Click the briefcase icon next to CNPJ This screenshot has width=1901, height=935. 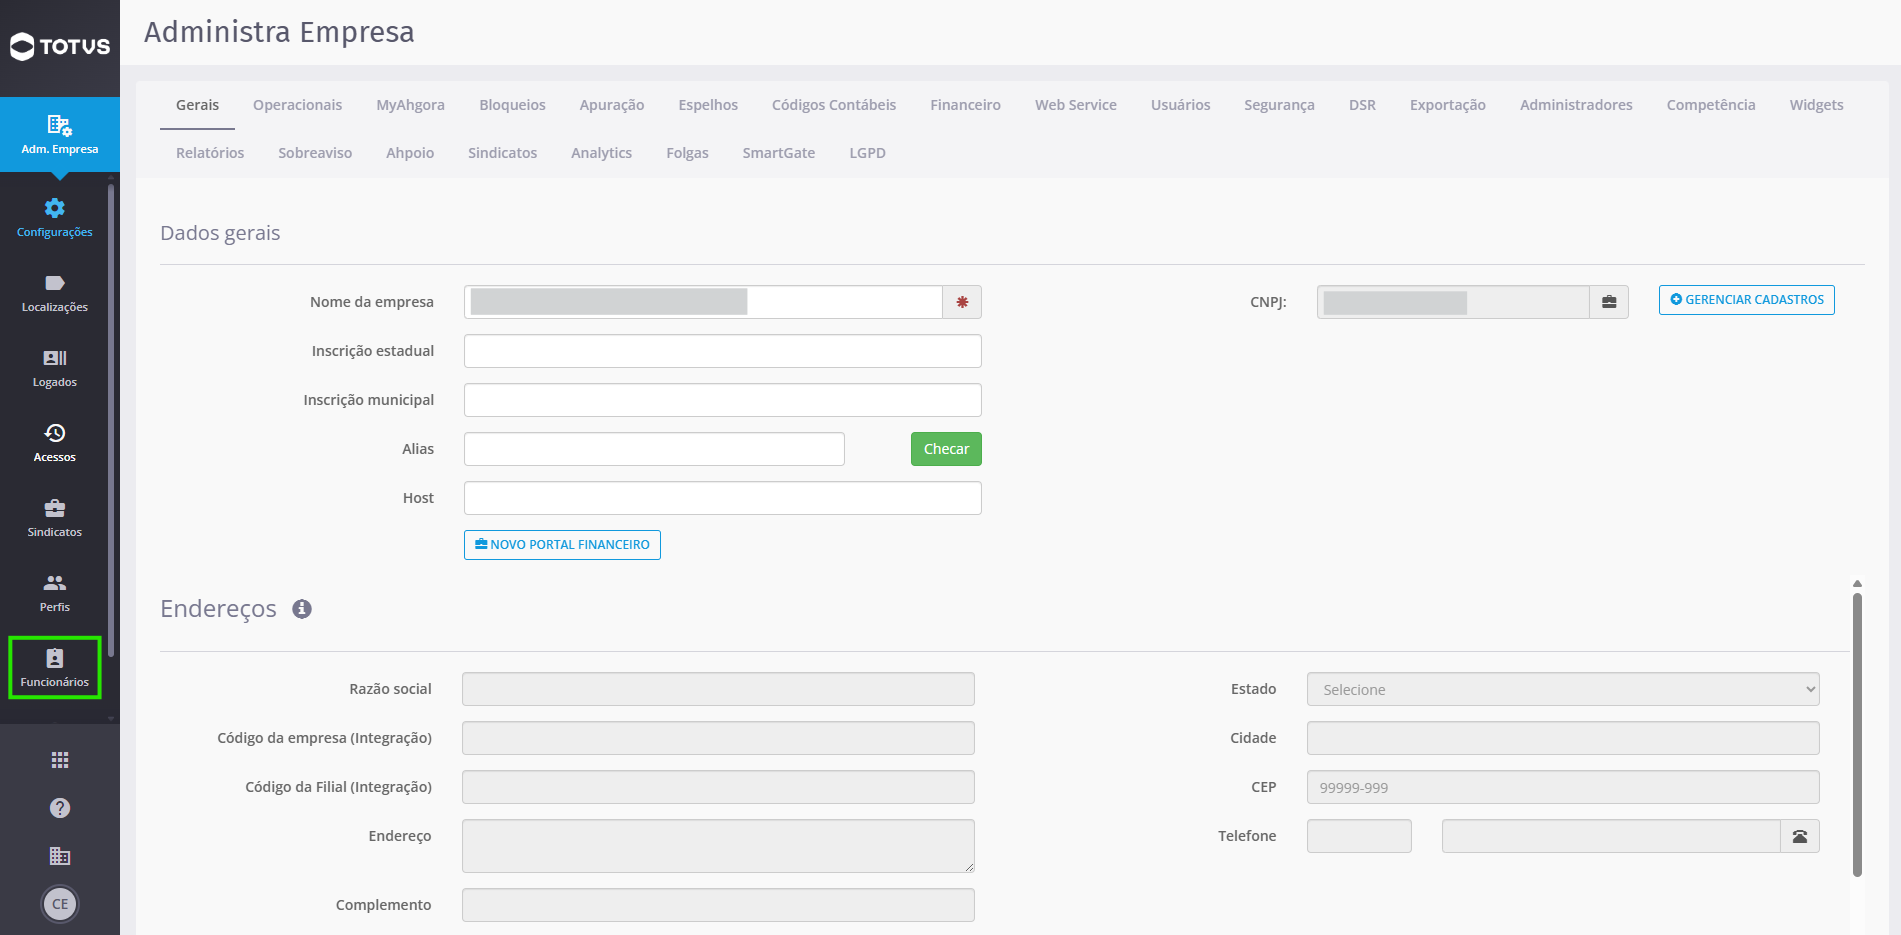click(1609, 302)
